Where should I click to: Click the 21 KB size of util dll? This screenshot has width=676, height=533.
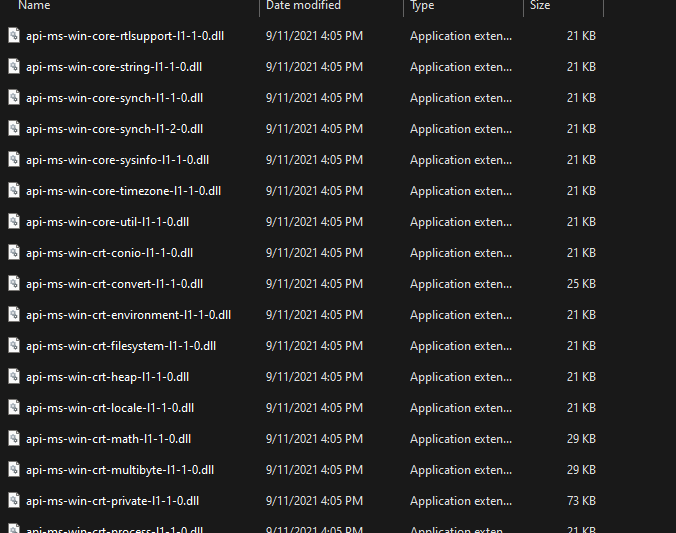[581, 222]
